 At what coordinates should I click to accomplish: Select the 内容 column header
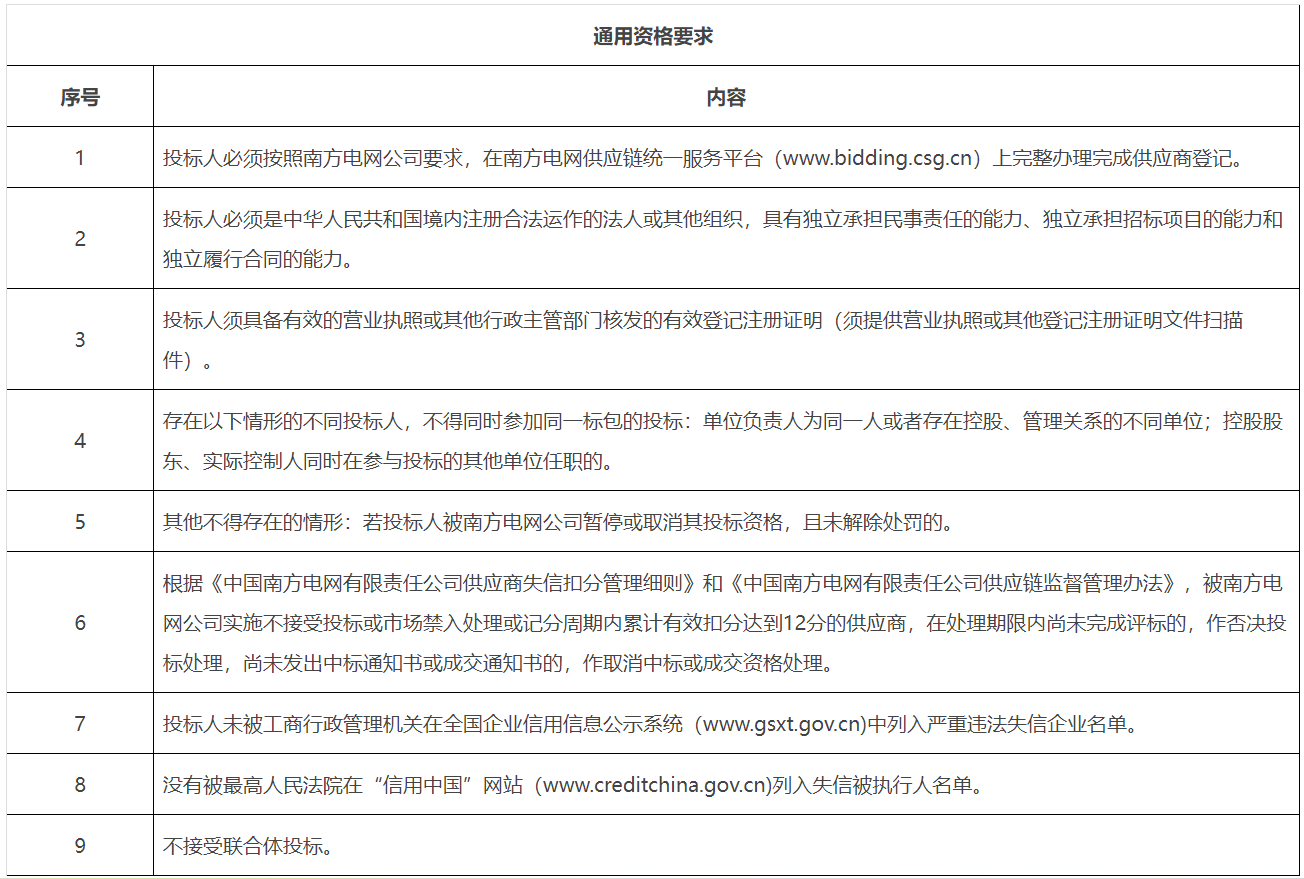[726, 97]
